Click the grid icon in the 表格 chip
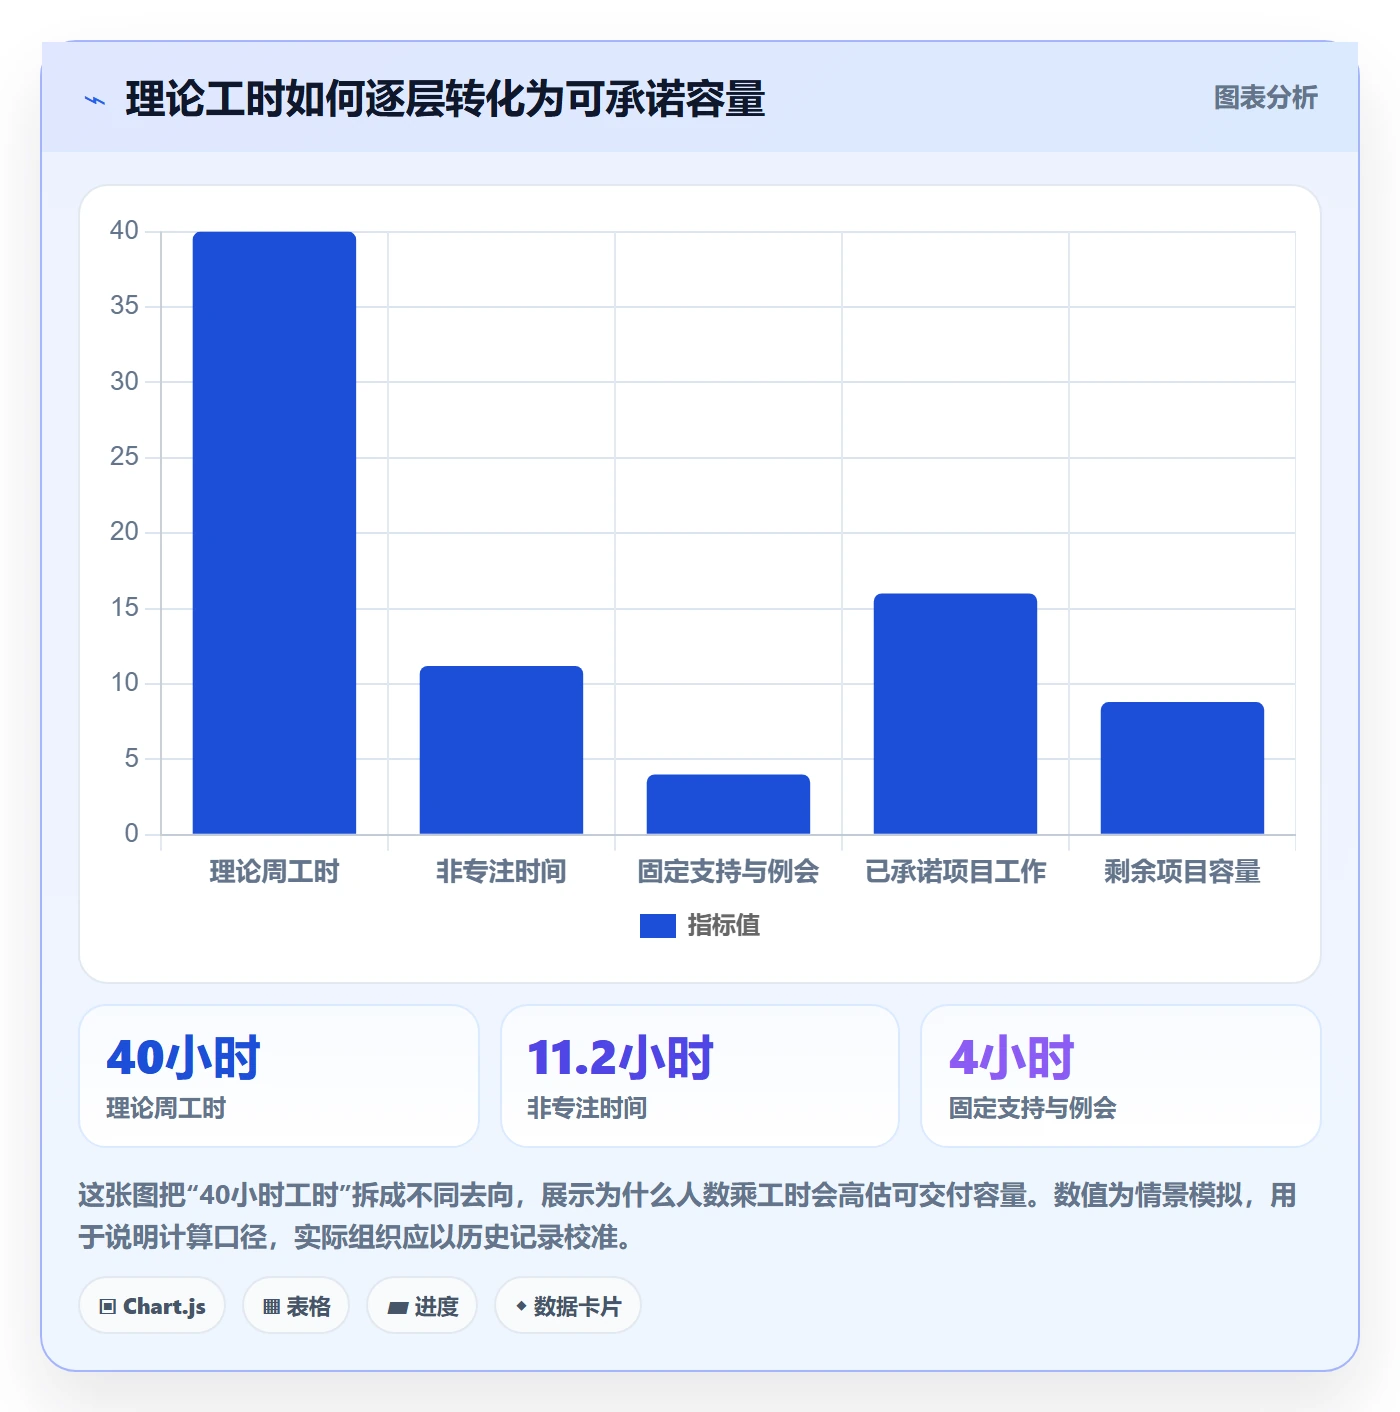This screenshot has height=1412, width=1400. pos(271,1307)
